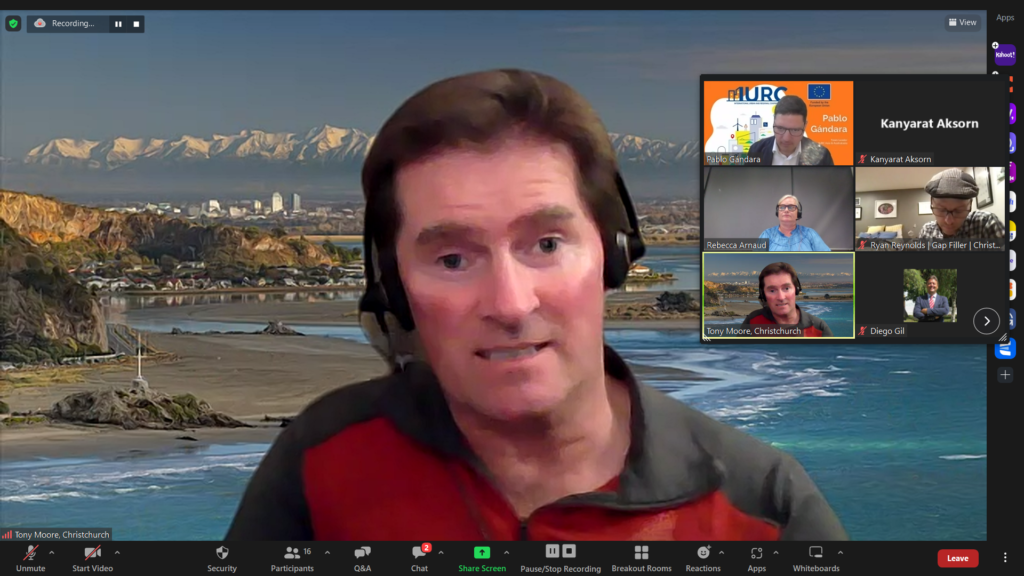The width and height of the screenshot is (1024, 576).
Task: Pause the recording in the bottom toolbar
Action: tap(552, 551)
